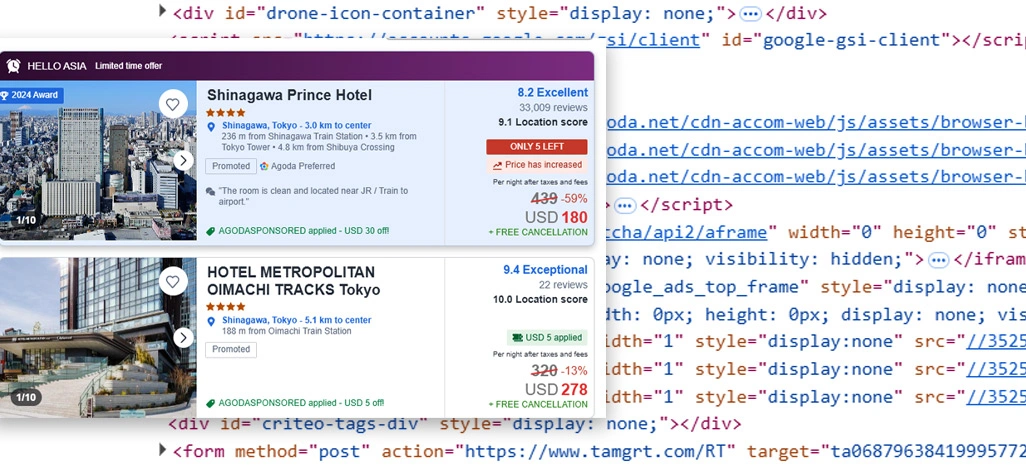Click the Limited time offer label
1026x466 pixels.
coord(129,66)
